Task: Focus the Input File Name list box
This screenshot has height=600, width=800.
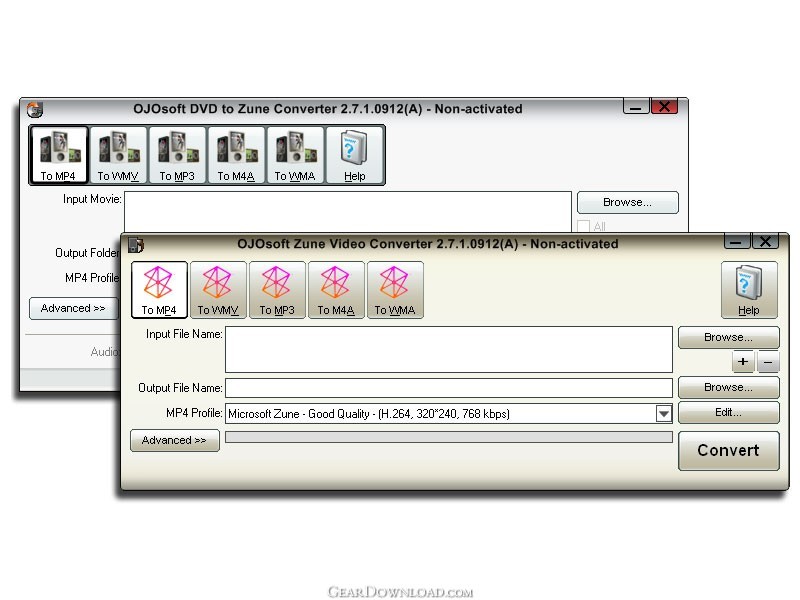Action: [448, 349]
